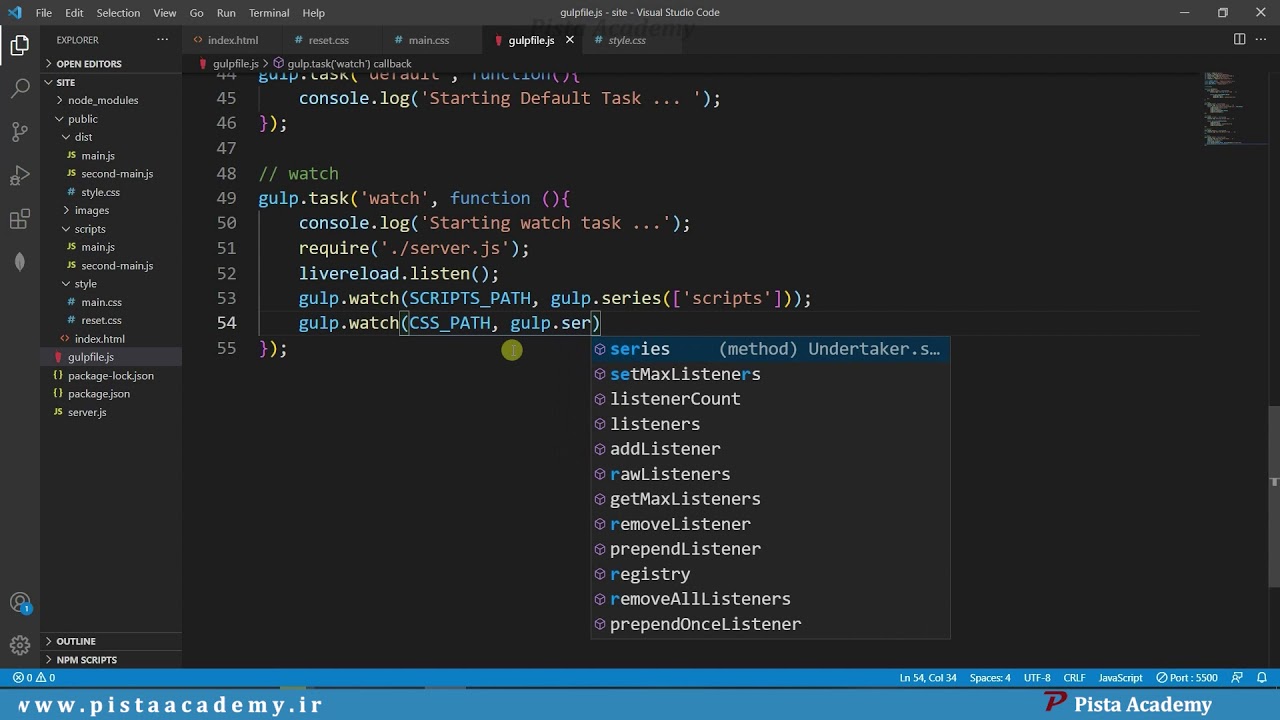This screenshot has height=720, width=1280.
Task: Open the File menu
Action: [x=44, y=13]
